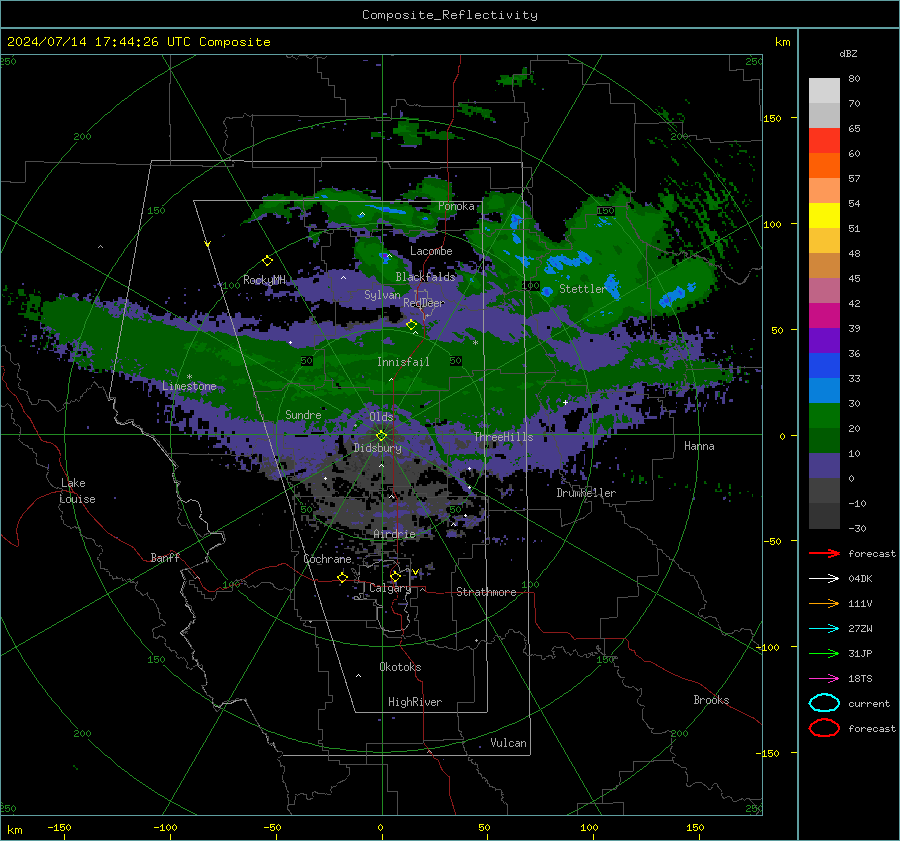Click the magenta 39–42 dBZ swatch

[x=824, y=316]
